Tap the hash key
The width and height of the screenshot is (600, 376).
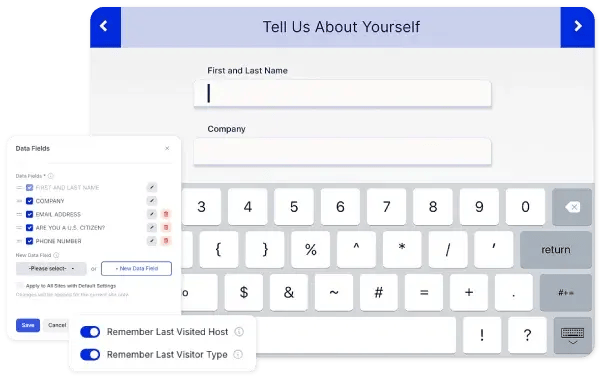pyautogui.click(x=379, y=293)
